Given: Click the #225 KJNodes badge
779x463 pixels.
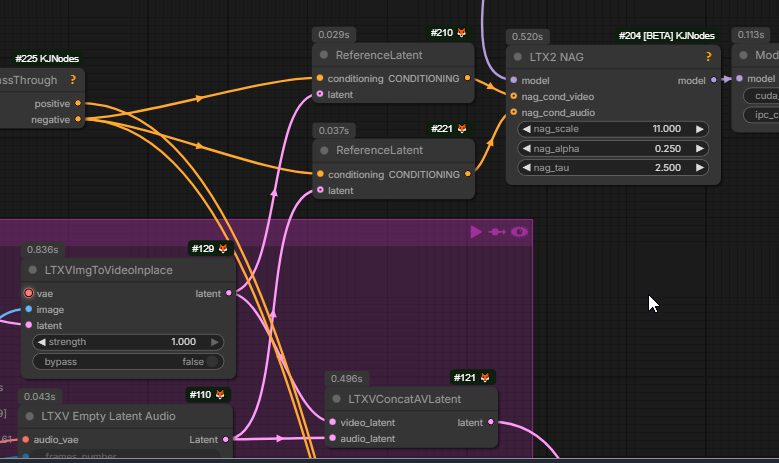Looking at the screenshot, I should tap(47, 59).
